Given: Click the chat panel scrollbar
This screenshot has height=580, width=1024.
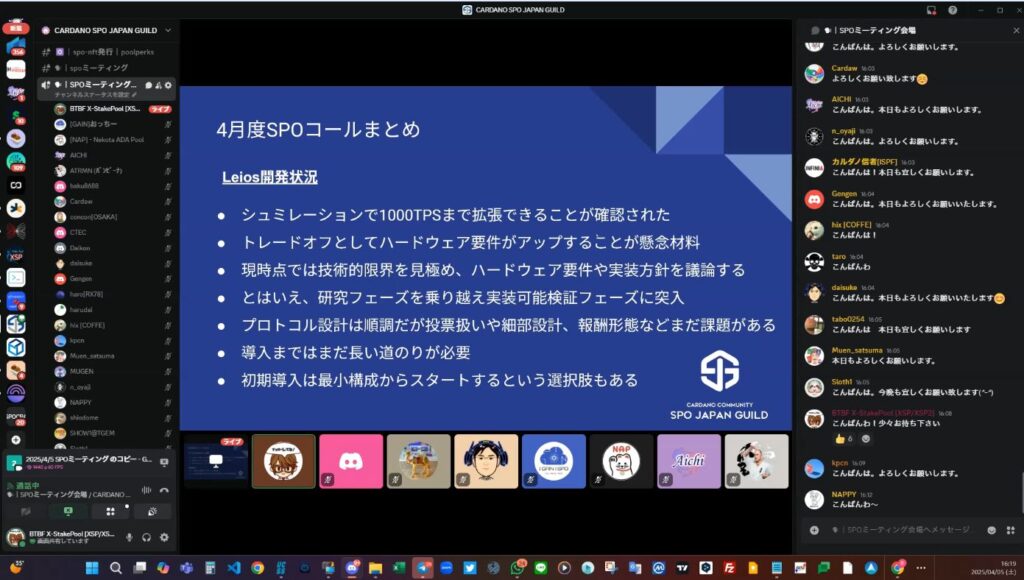Looking at the screenshot, I should coord(1021,492).
